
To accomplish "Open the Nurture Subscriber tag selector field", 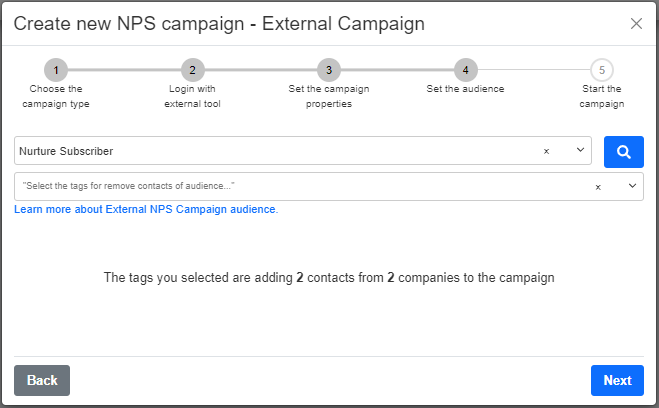I will click(x=303, y=150).
